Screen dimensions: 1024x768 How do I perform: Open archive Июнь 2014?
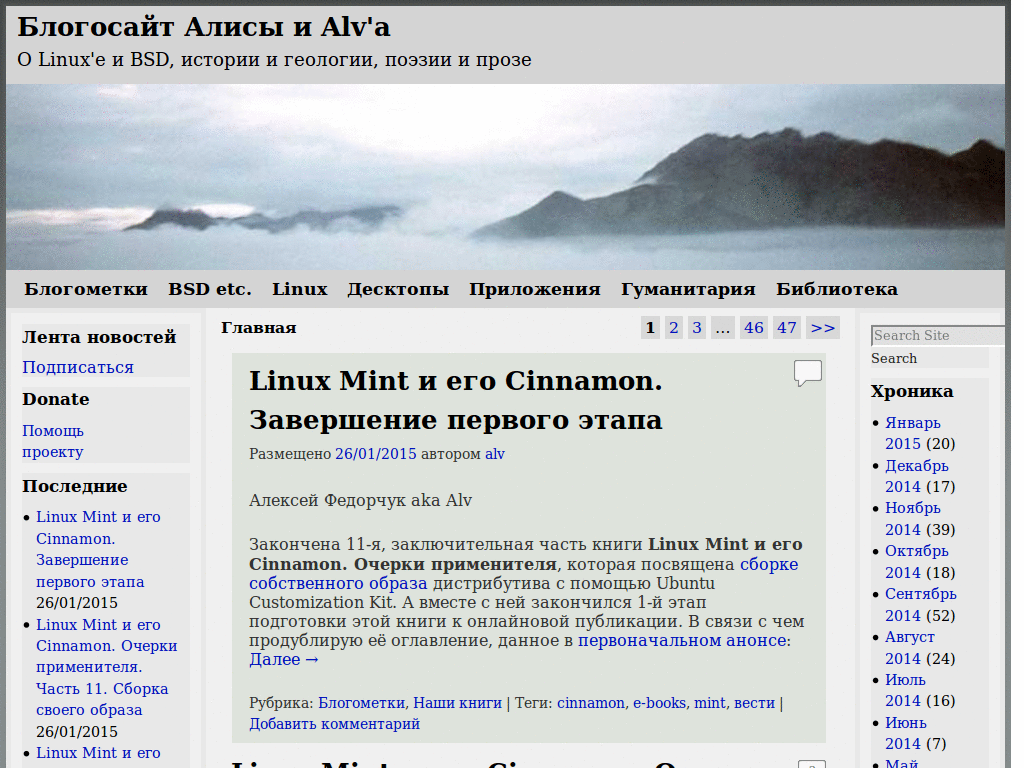906,733
